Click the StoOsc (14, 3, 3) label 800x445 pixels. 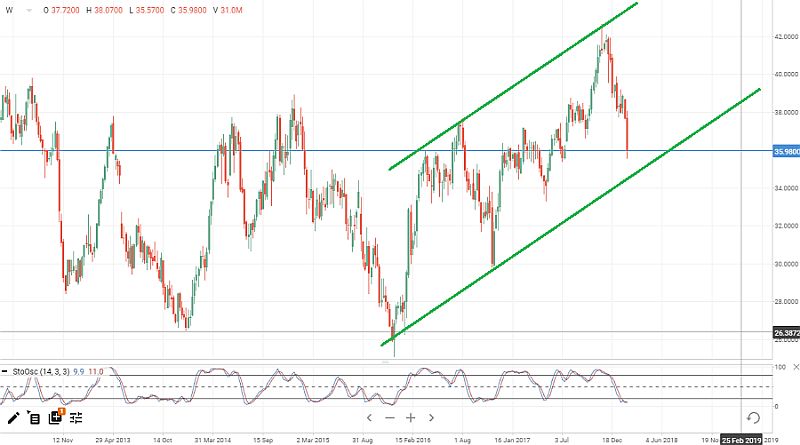(41, 372)
